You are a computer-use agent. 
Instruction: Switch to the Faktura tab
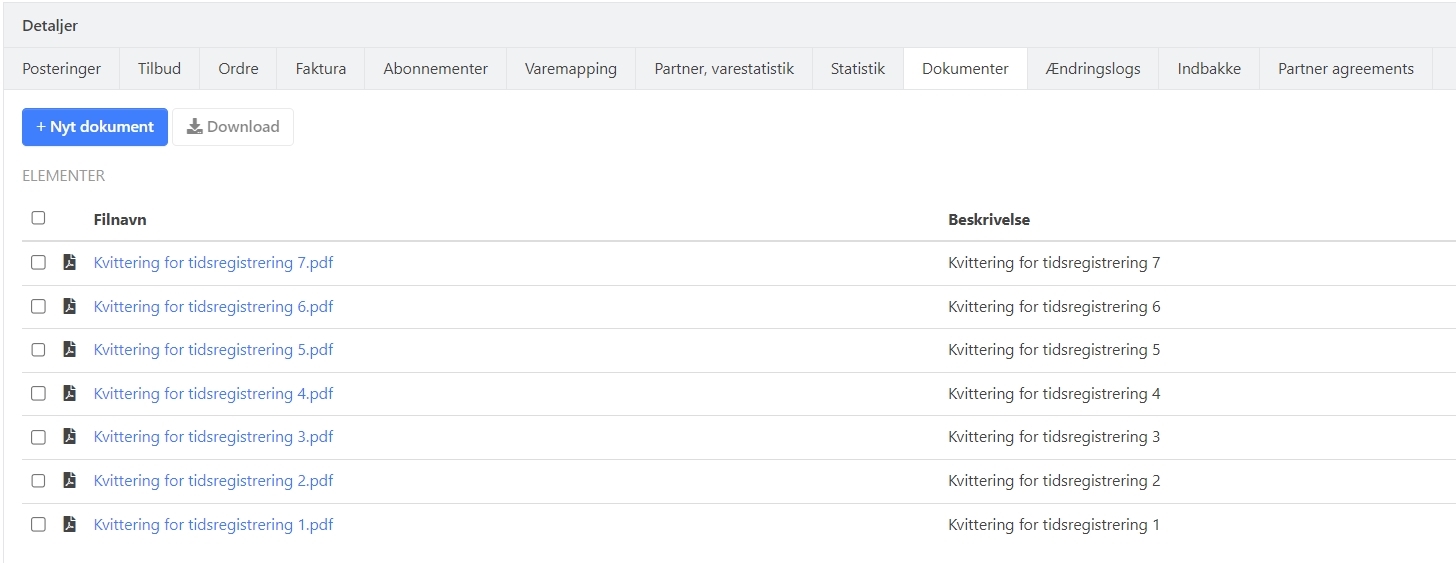click(321, 69)
